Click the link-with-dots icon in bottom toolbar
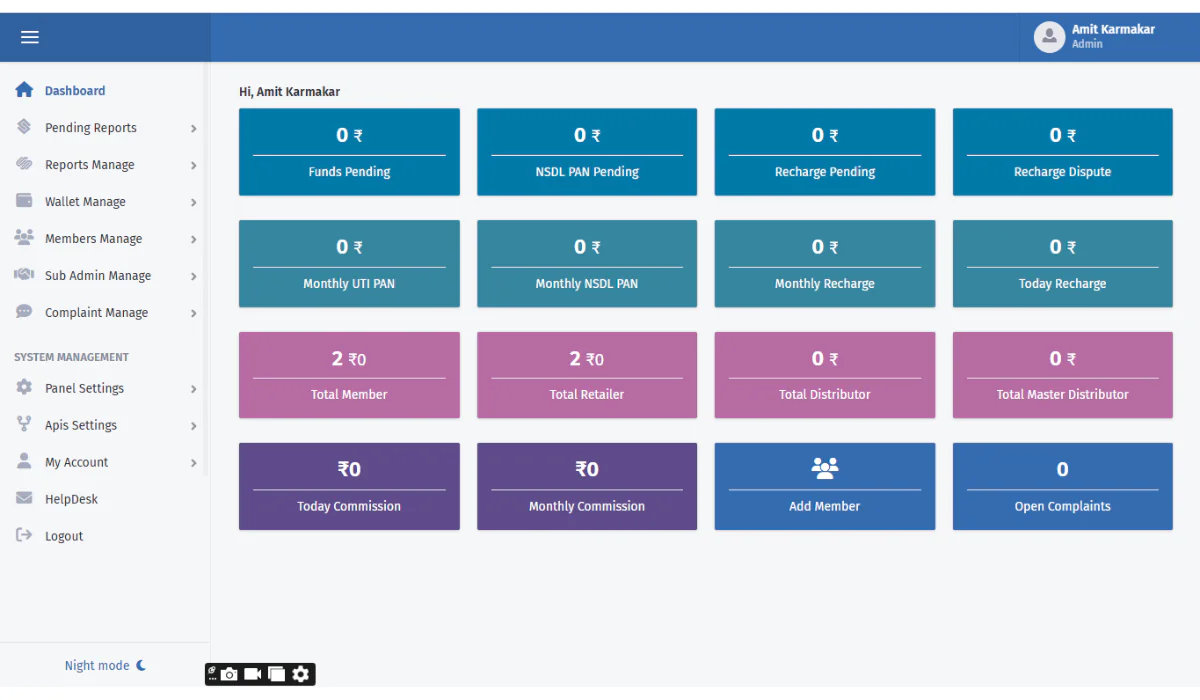 [212, 674]
